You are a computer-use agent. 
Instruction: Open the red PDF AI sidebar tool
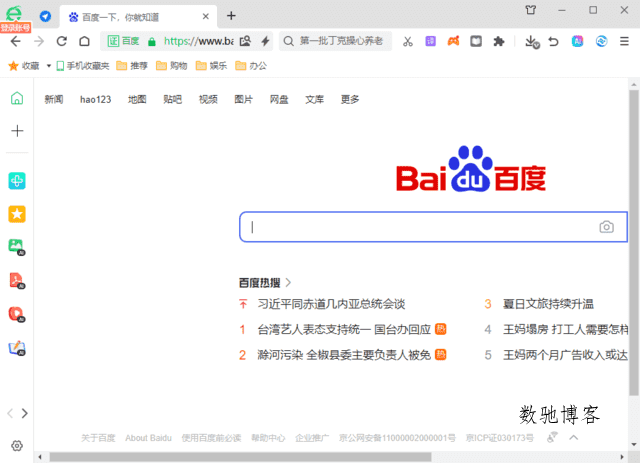pos(17,280)
